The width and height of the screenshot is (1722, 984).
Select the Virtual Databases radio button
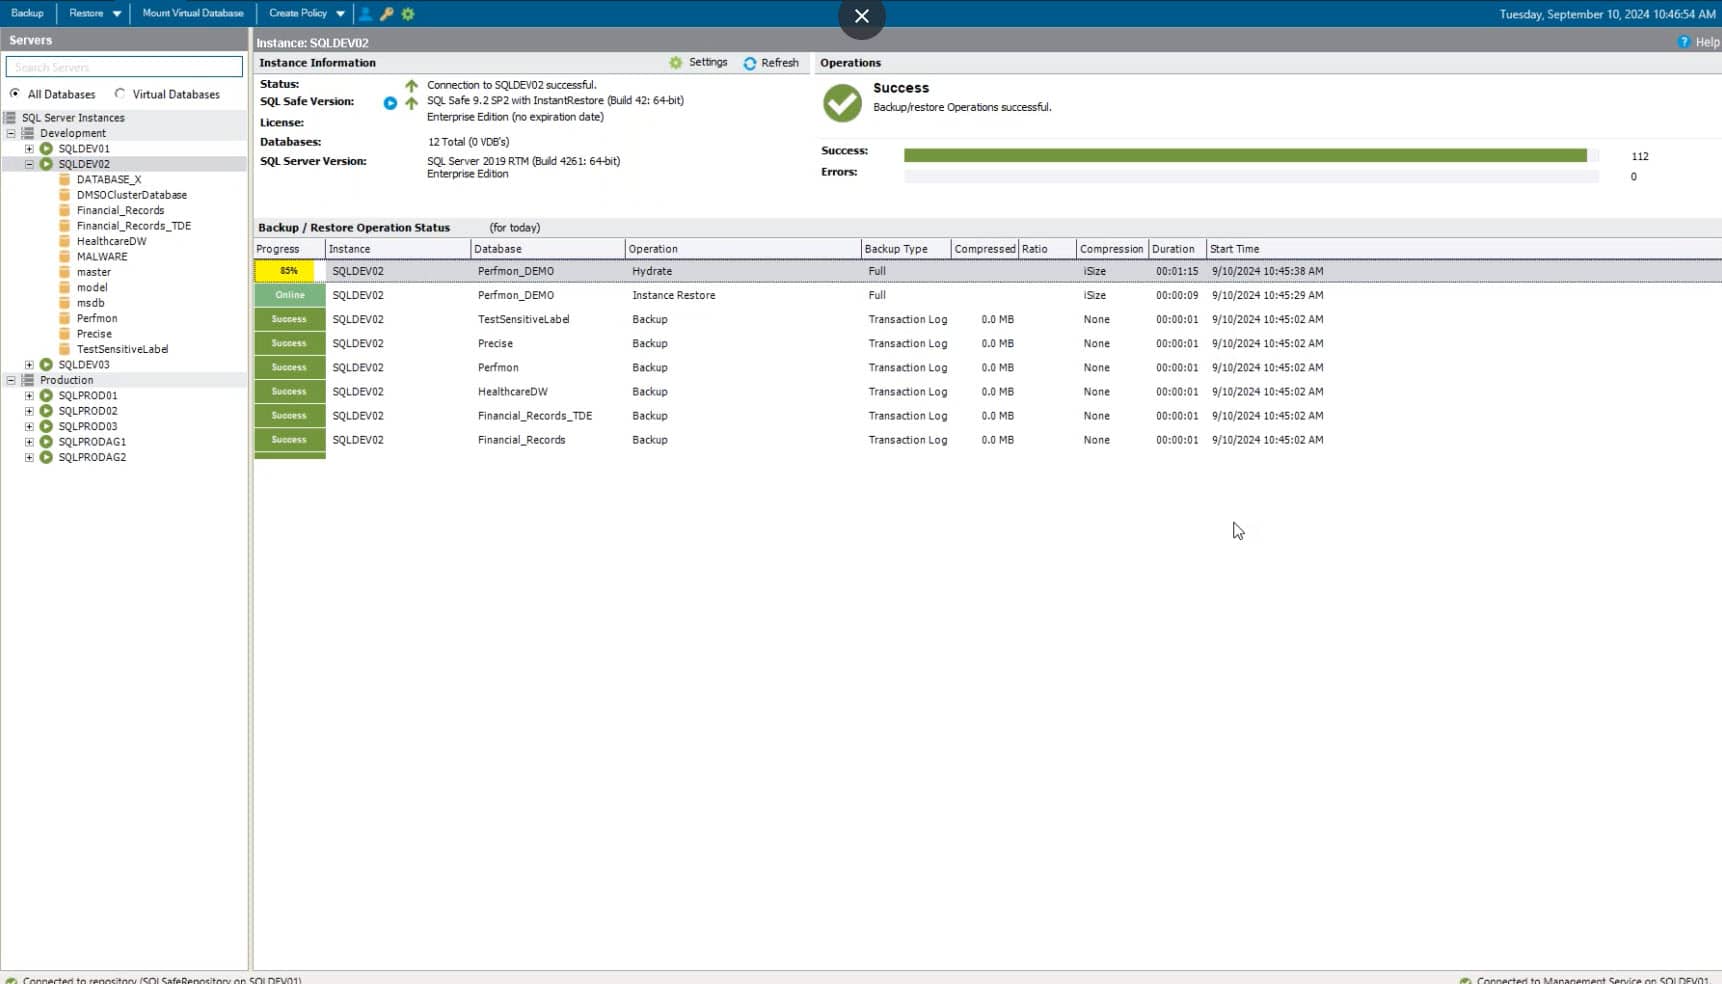pos(120,94)
